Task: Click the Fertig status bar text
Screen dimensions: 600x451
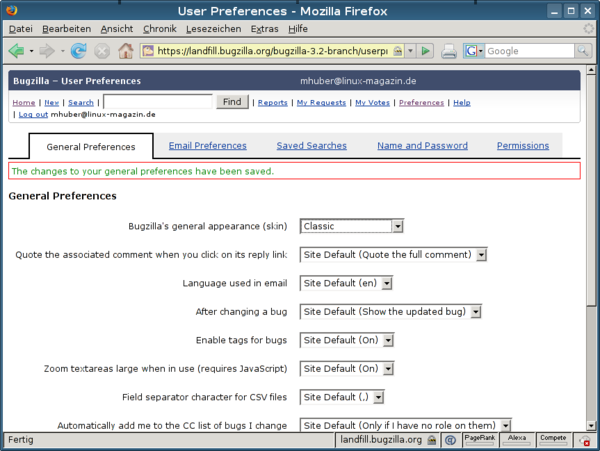Action: pyautogui.click(x=21, y=440)
